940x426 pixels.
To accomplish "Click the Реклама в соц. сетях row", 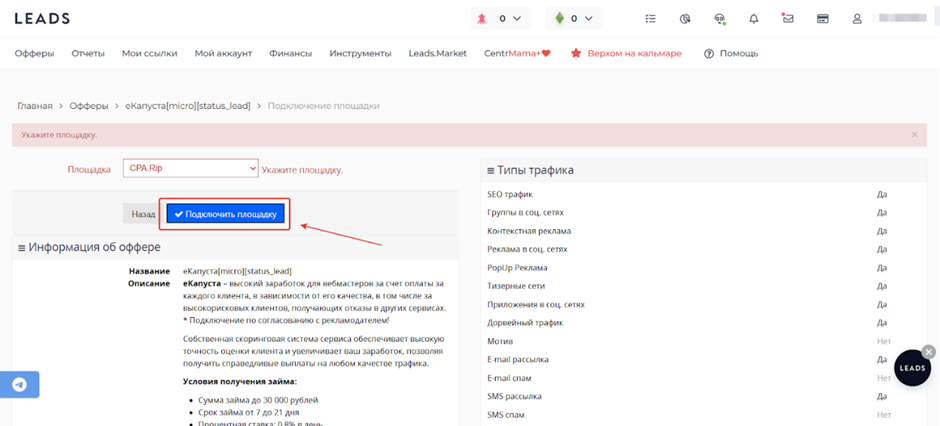I will (704, 249).
